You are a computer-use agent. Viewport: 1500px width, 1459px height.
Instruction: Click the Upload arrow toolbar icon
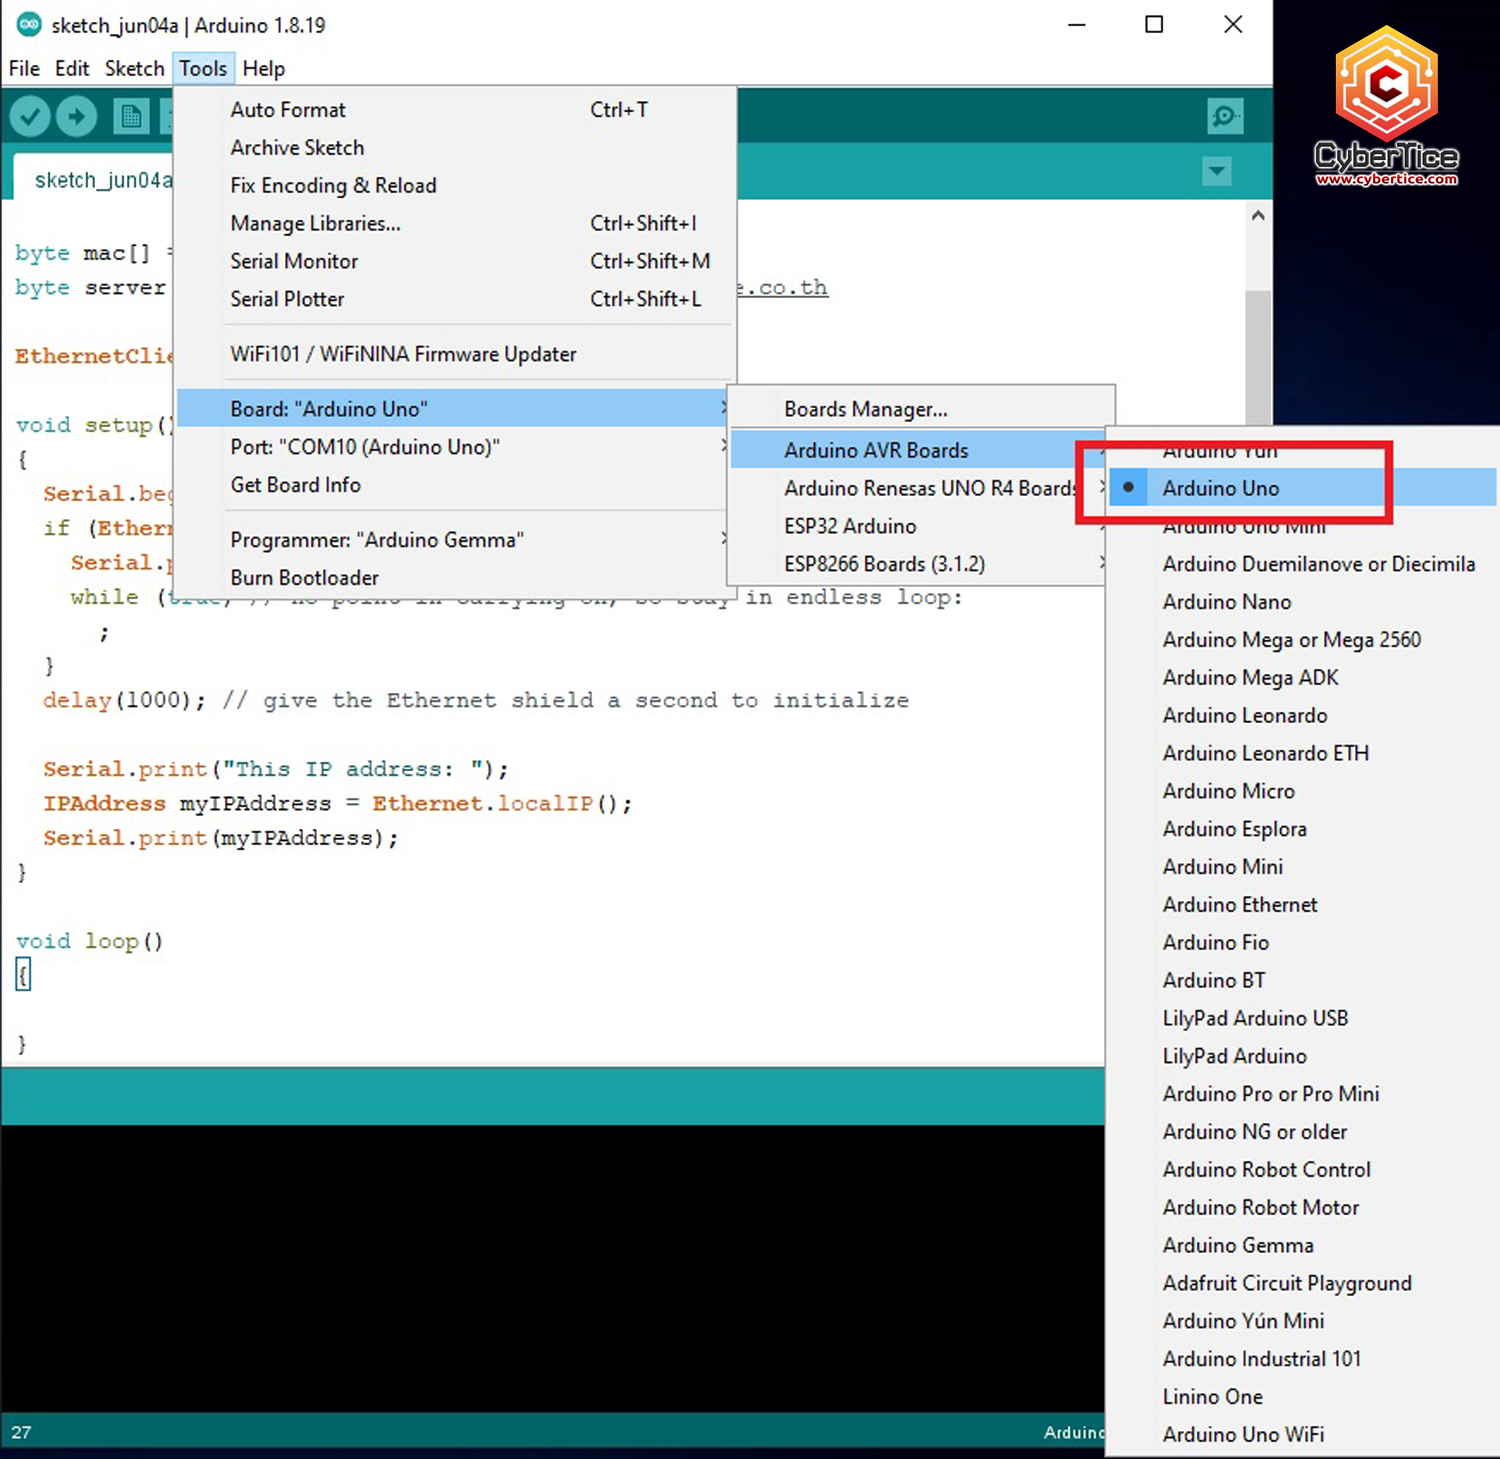click(x=77, y=117)
